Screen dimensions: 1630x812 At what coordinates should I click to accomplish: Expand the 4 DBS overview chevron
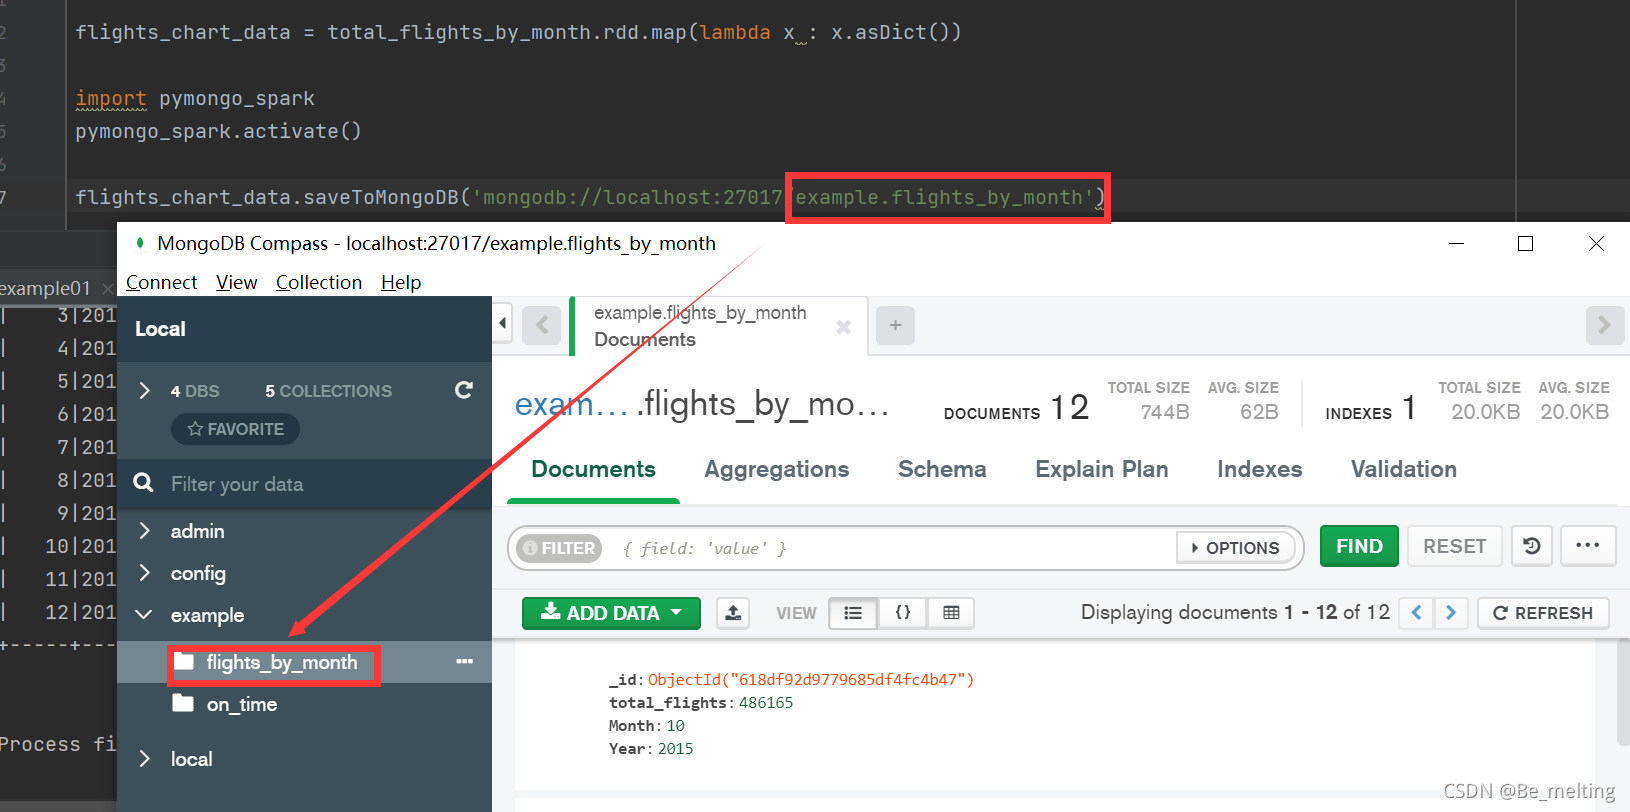tap(145, 391)
